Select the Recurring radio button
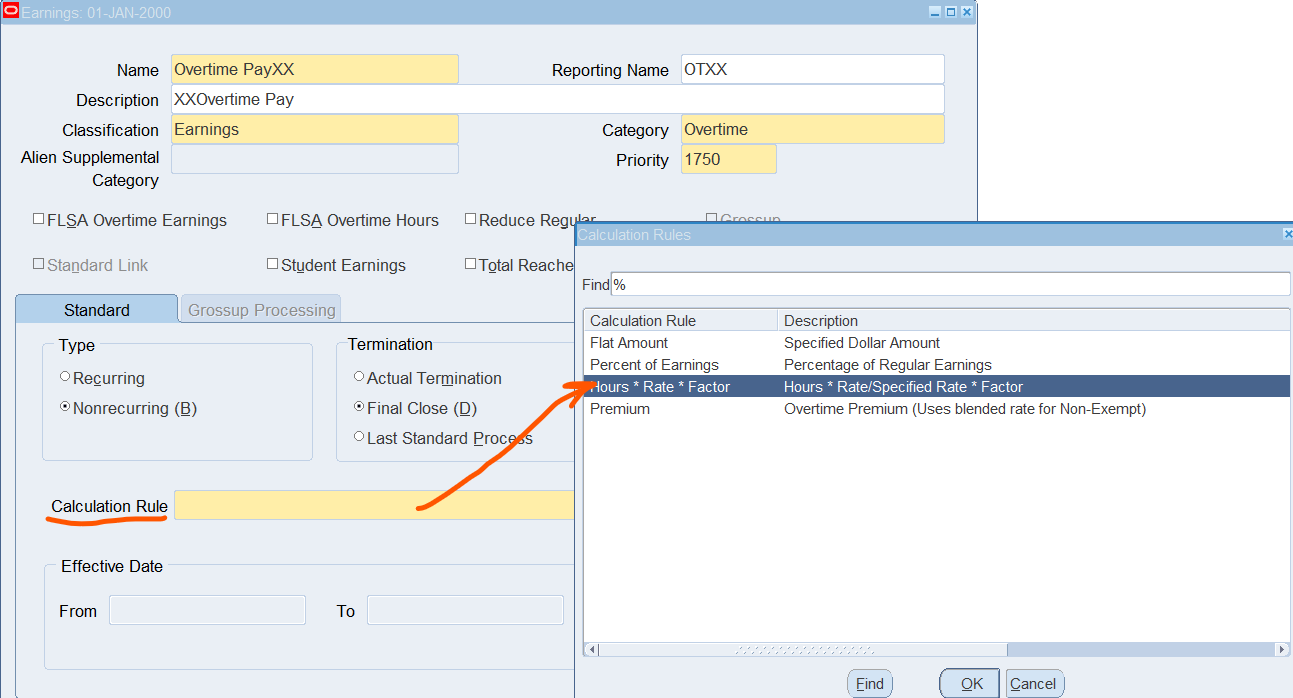 pos(65,377)
